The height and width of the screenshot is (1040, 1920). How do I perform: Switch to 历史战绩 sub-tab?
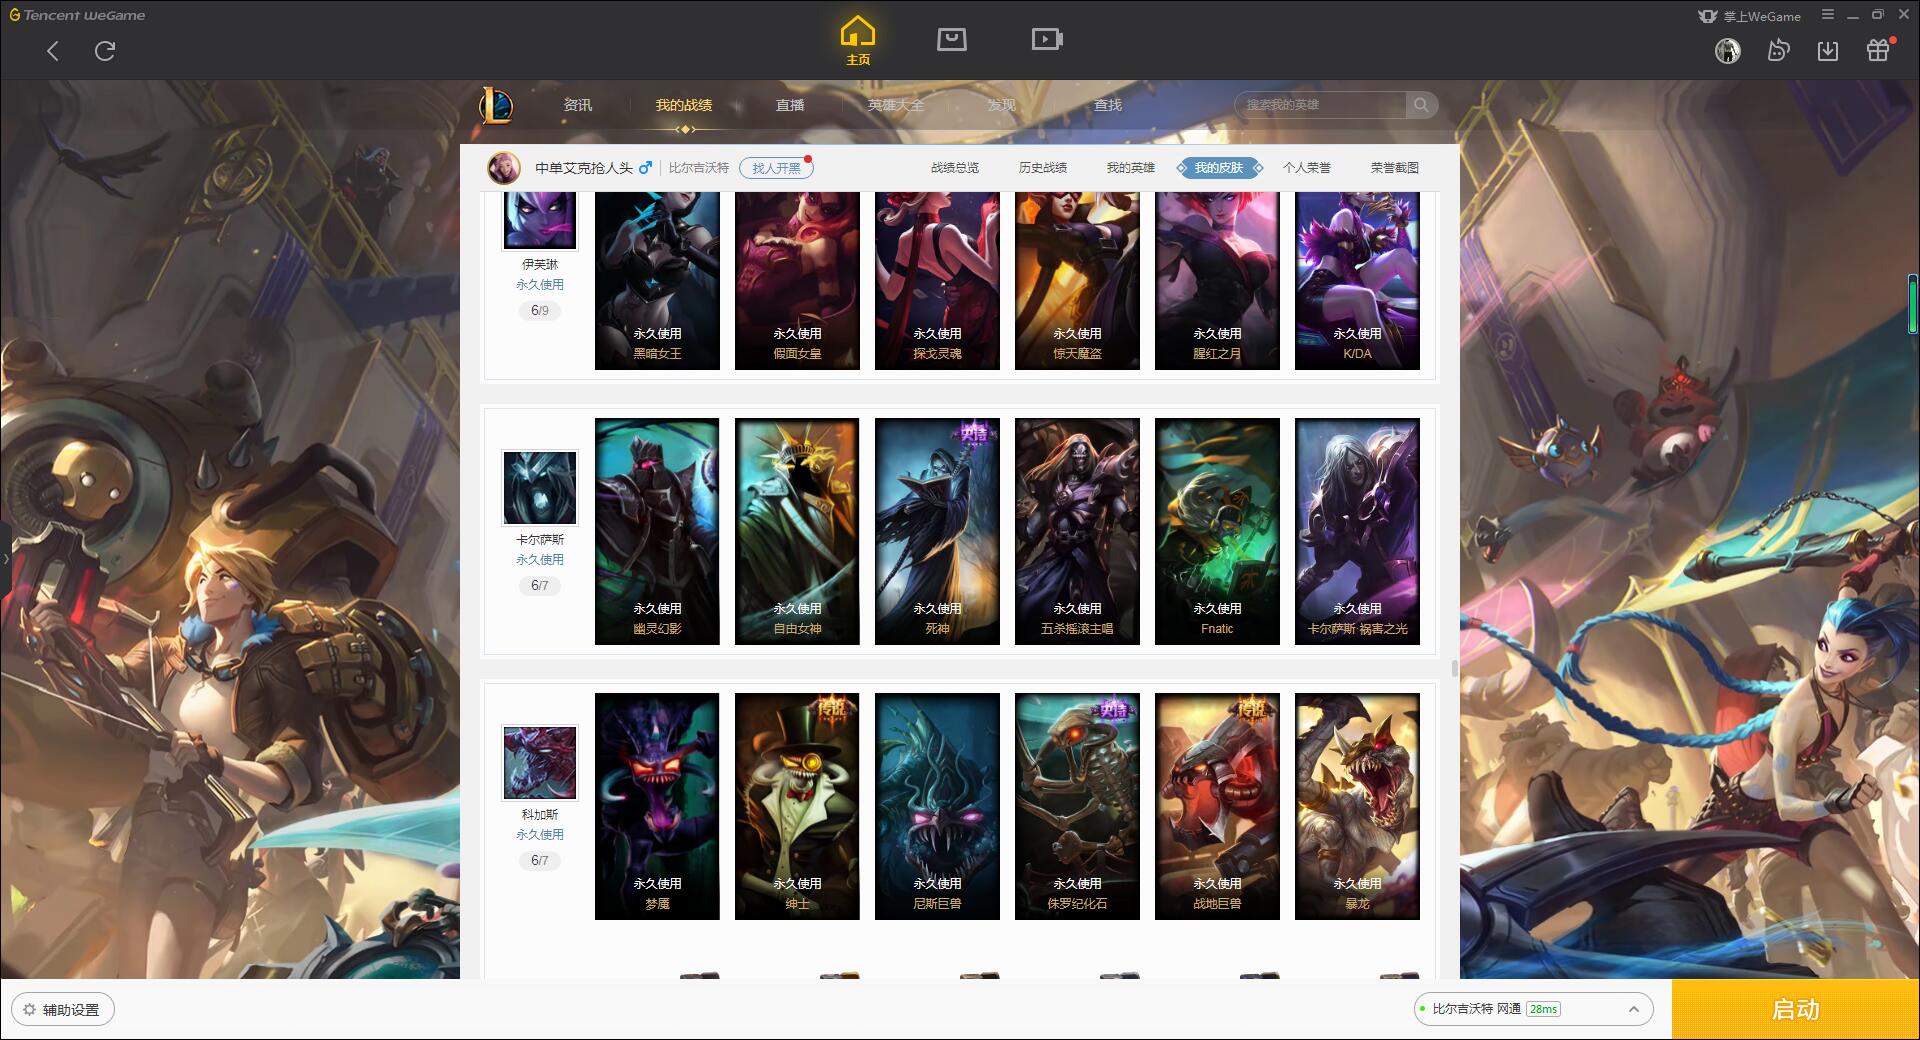(x=1043, y=168)
